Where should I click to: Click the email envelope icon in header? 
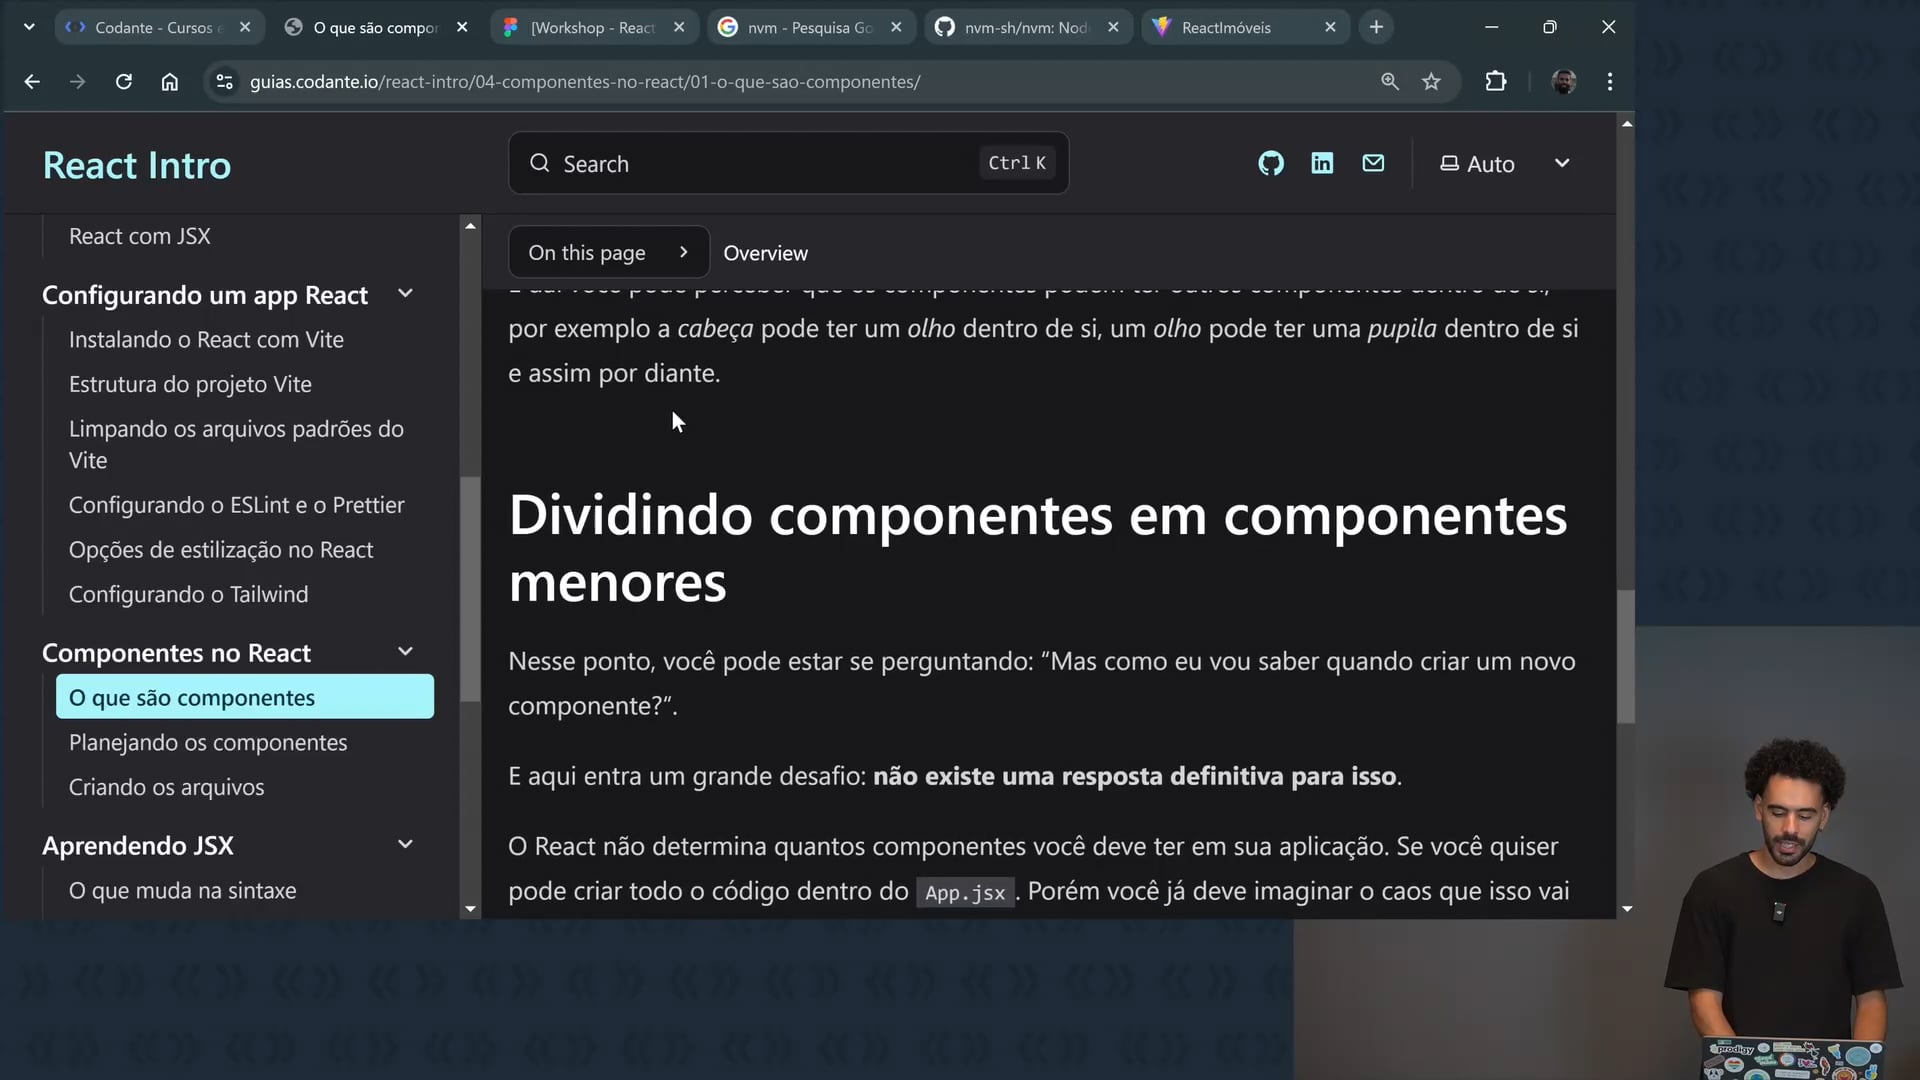coord(1373,163)
